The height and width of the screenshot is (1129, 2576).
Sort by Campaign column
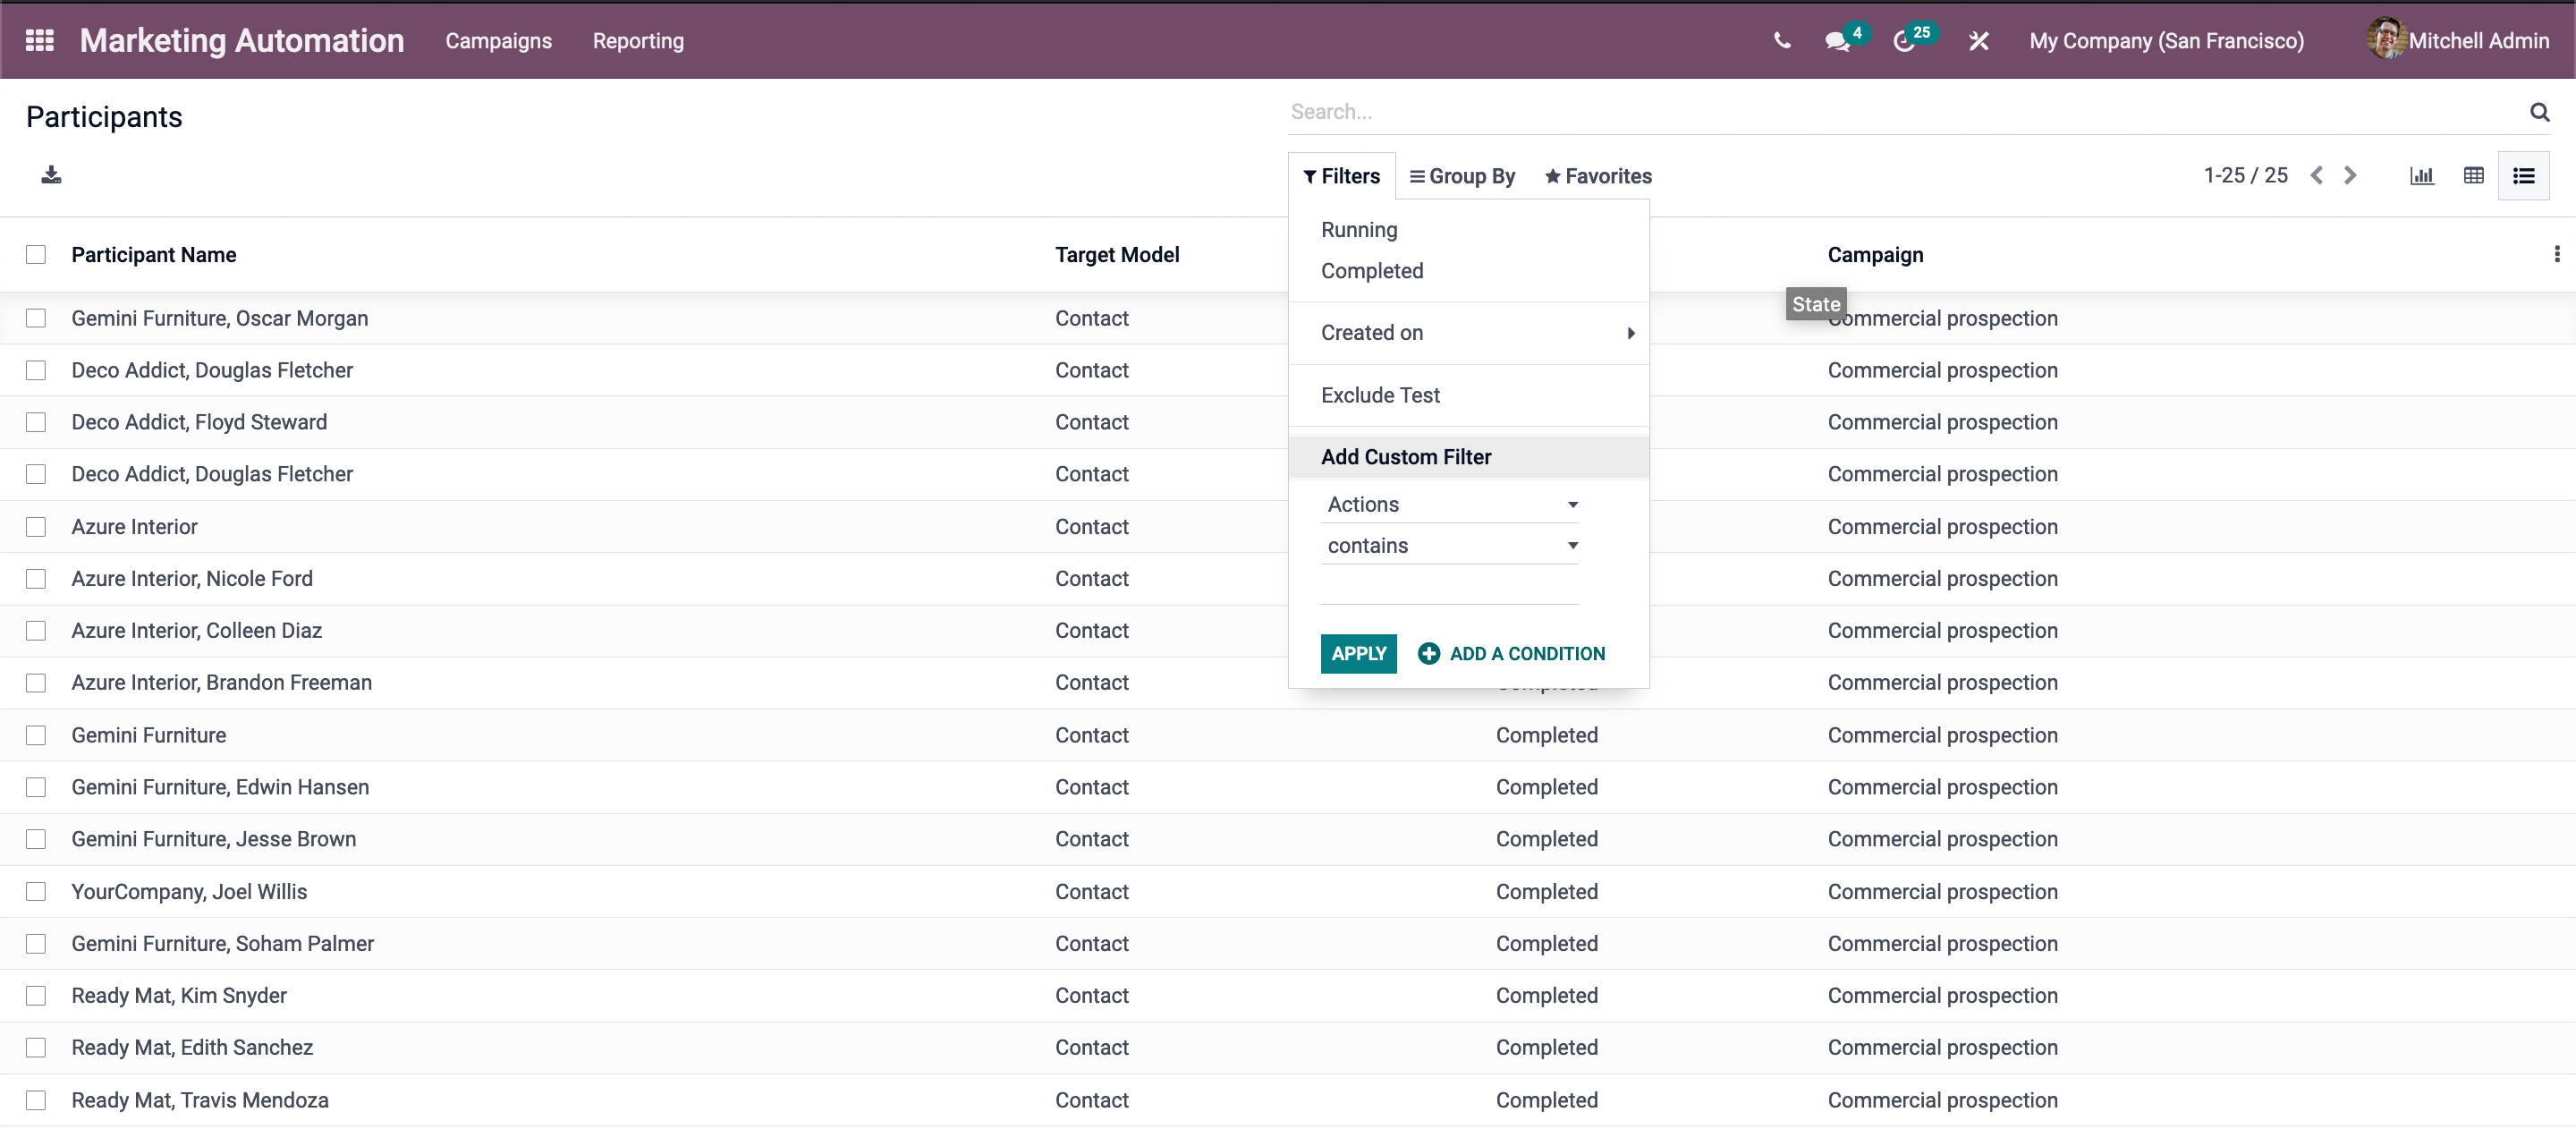point(1875,254)
